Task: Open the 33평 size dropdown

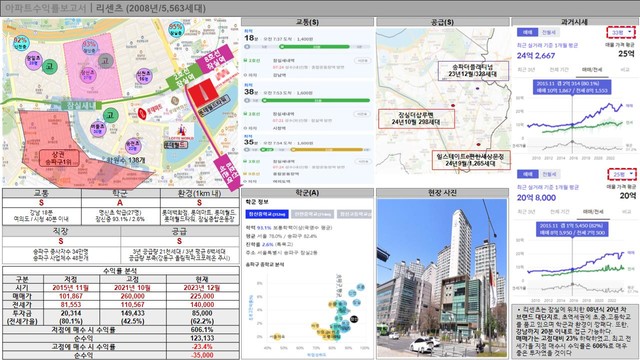Action: pyautogui.click(x=621, y=32)
